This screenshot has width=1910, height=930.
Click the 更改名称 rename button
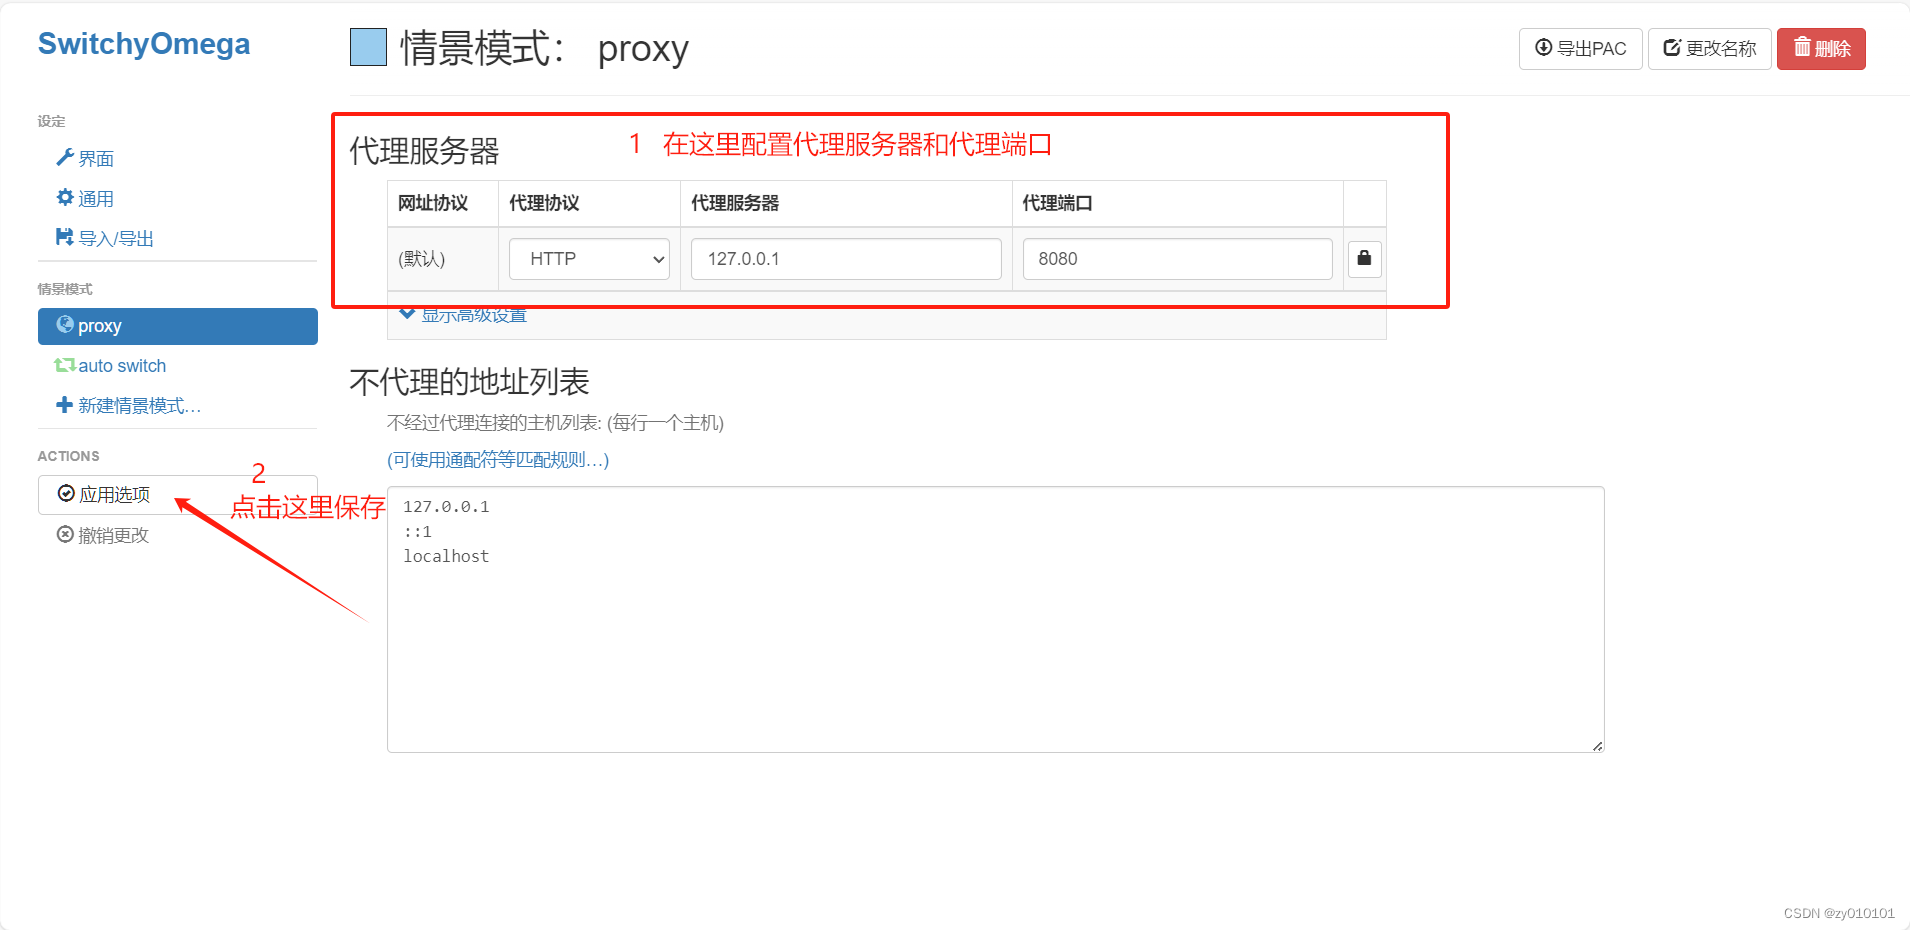pyautogui.click(x=1710, y=49)
